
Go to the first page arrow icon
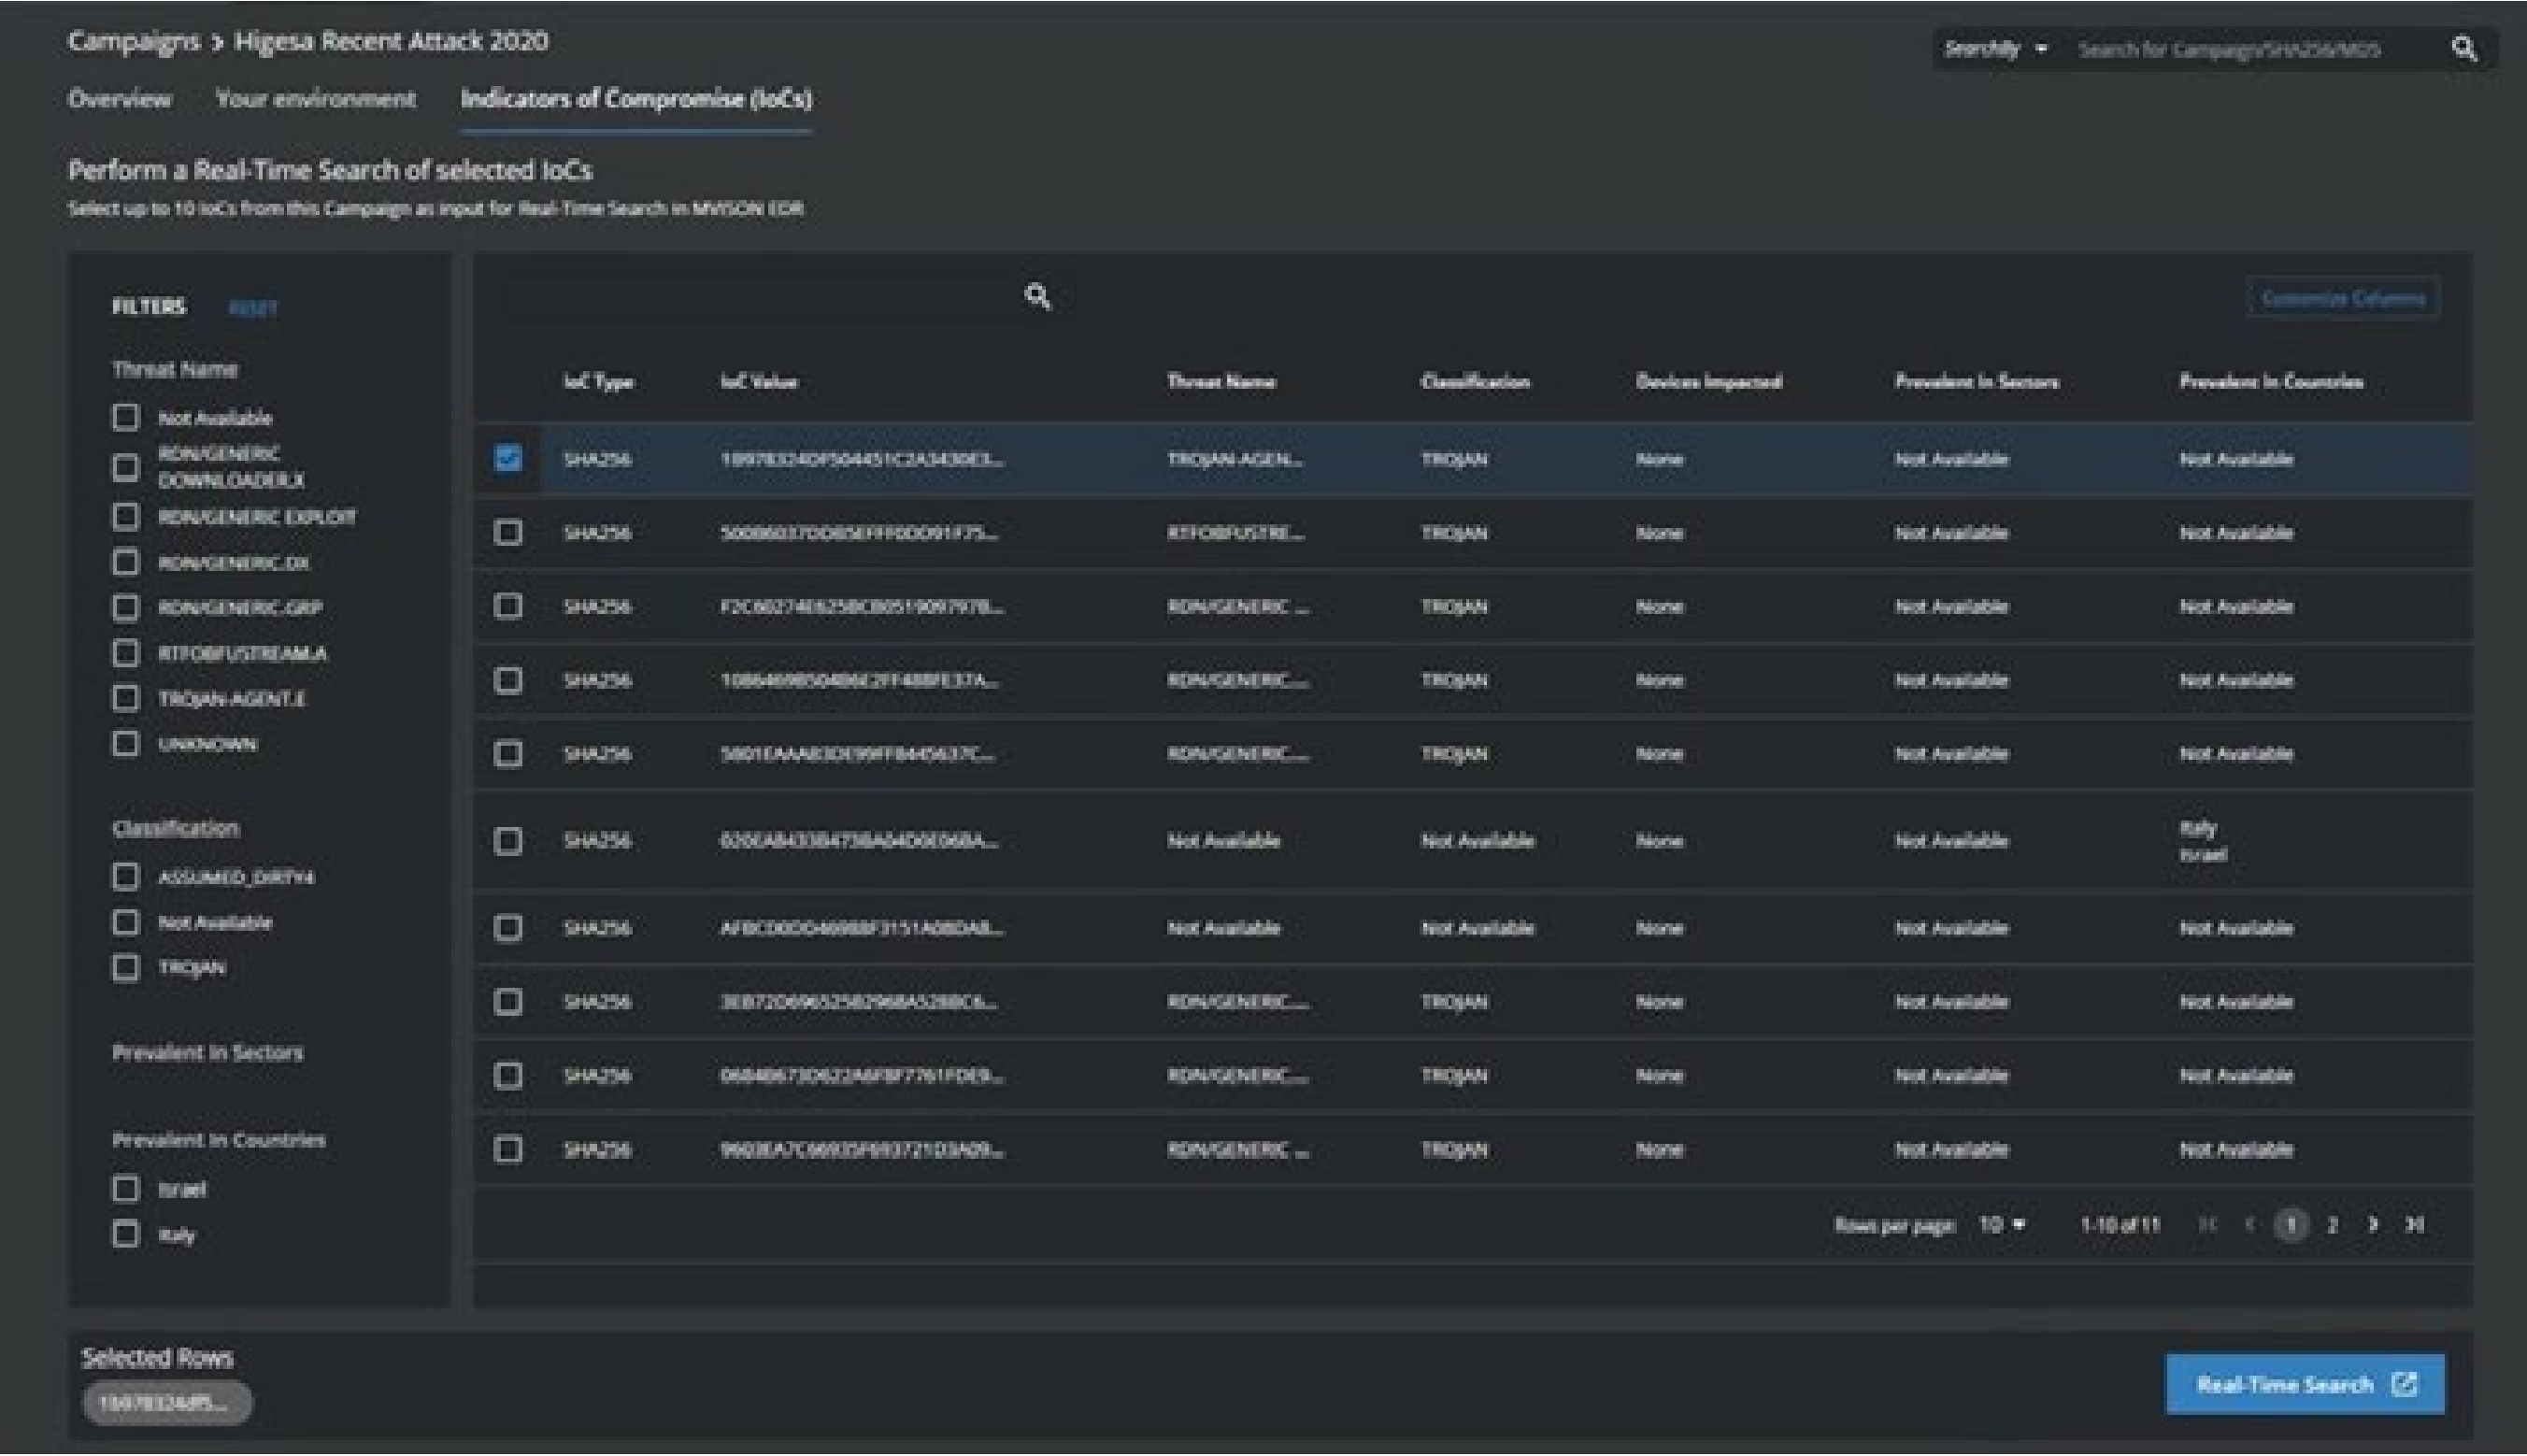tap(2208, 1224)
